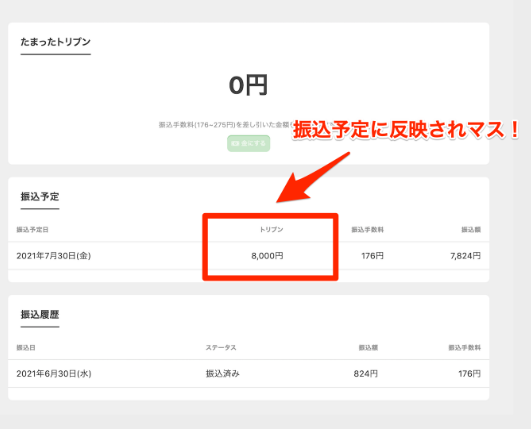Click the 振込予定日 column header

click(33, 230)
